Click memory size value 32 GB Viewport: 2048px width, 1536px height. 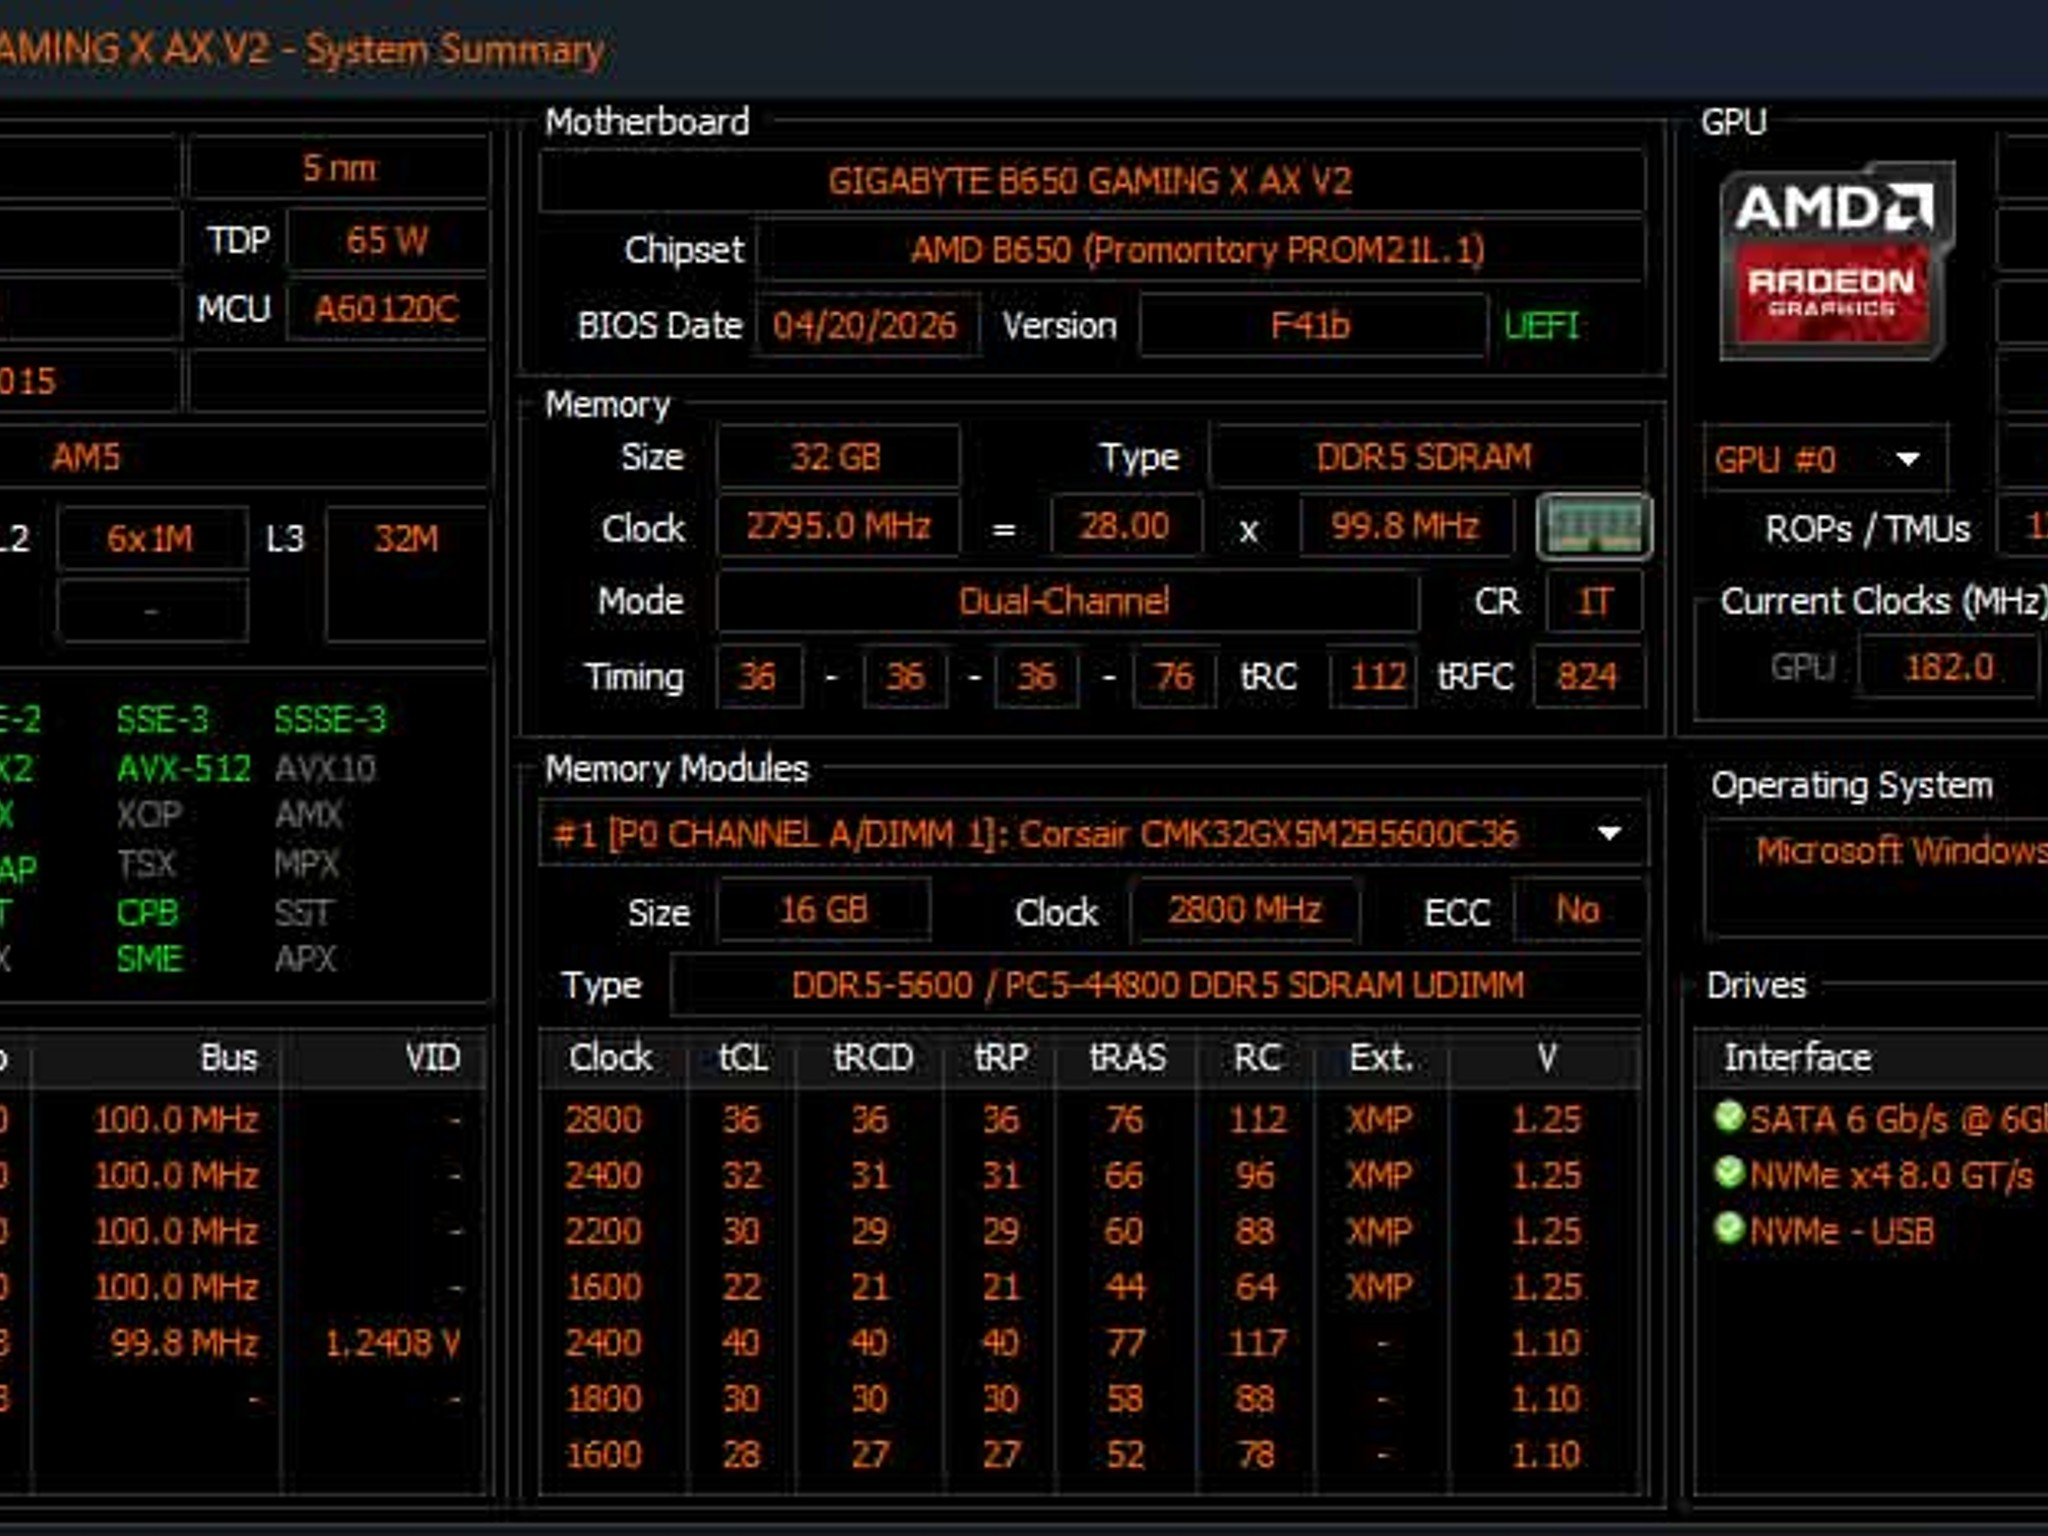[837, 457]
